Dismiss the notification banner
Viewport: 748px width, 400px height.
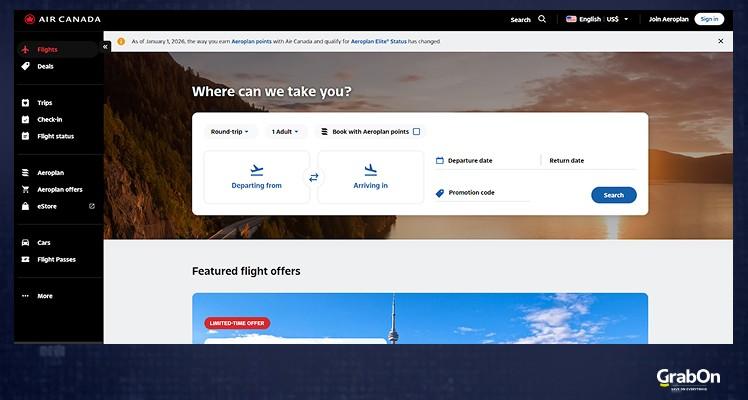pos(721,41)
